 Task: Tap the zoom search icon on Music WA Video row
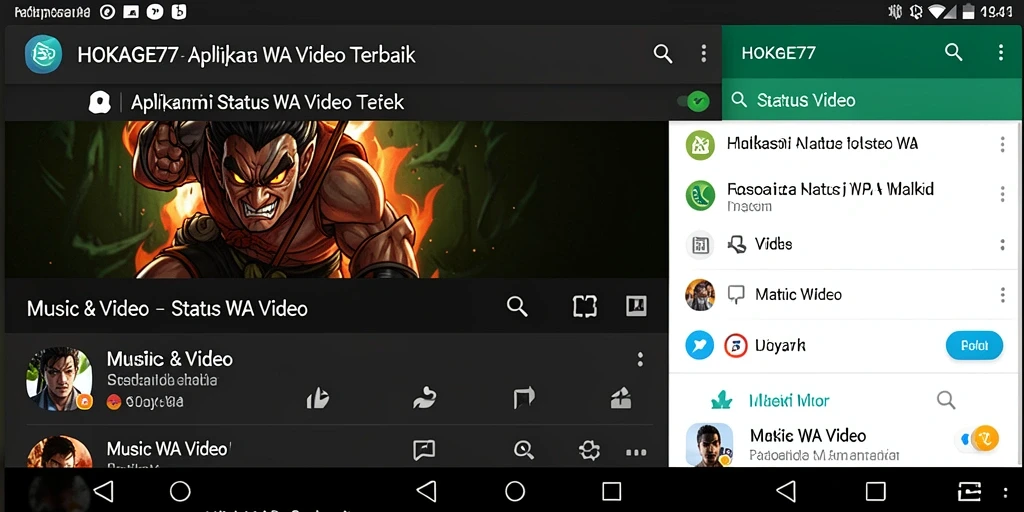tap(524, 449)
